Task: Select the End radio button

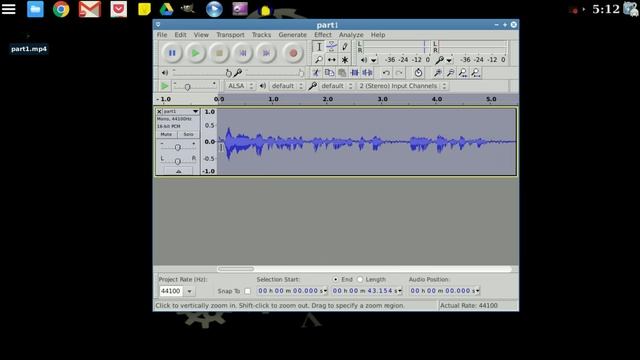Action: [x=336, y=280]
